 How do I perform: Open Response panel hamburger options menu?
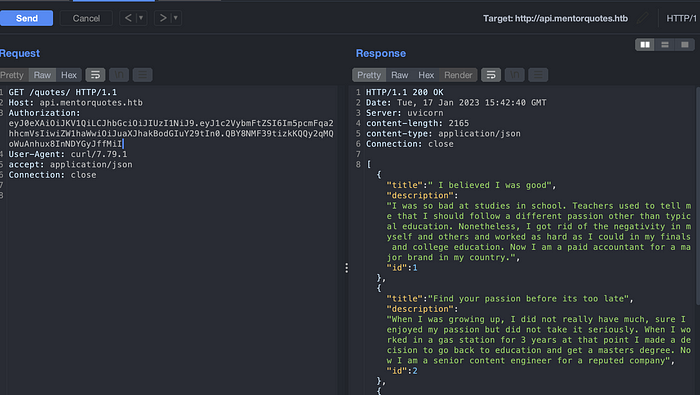pyautogui.click(x=538, y=75)
